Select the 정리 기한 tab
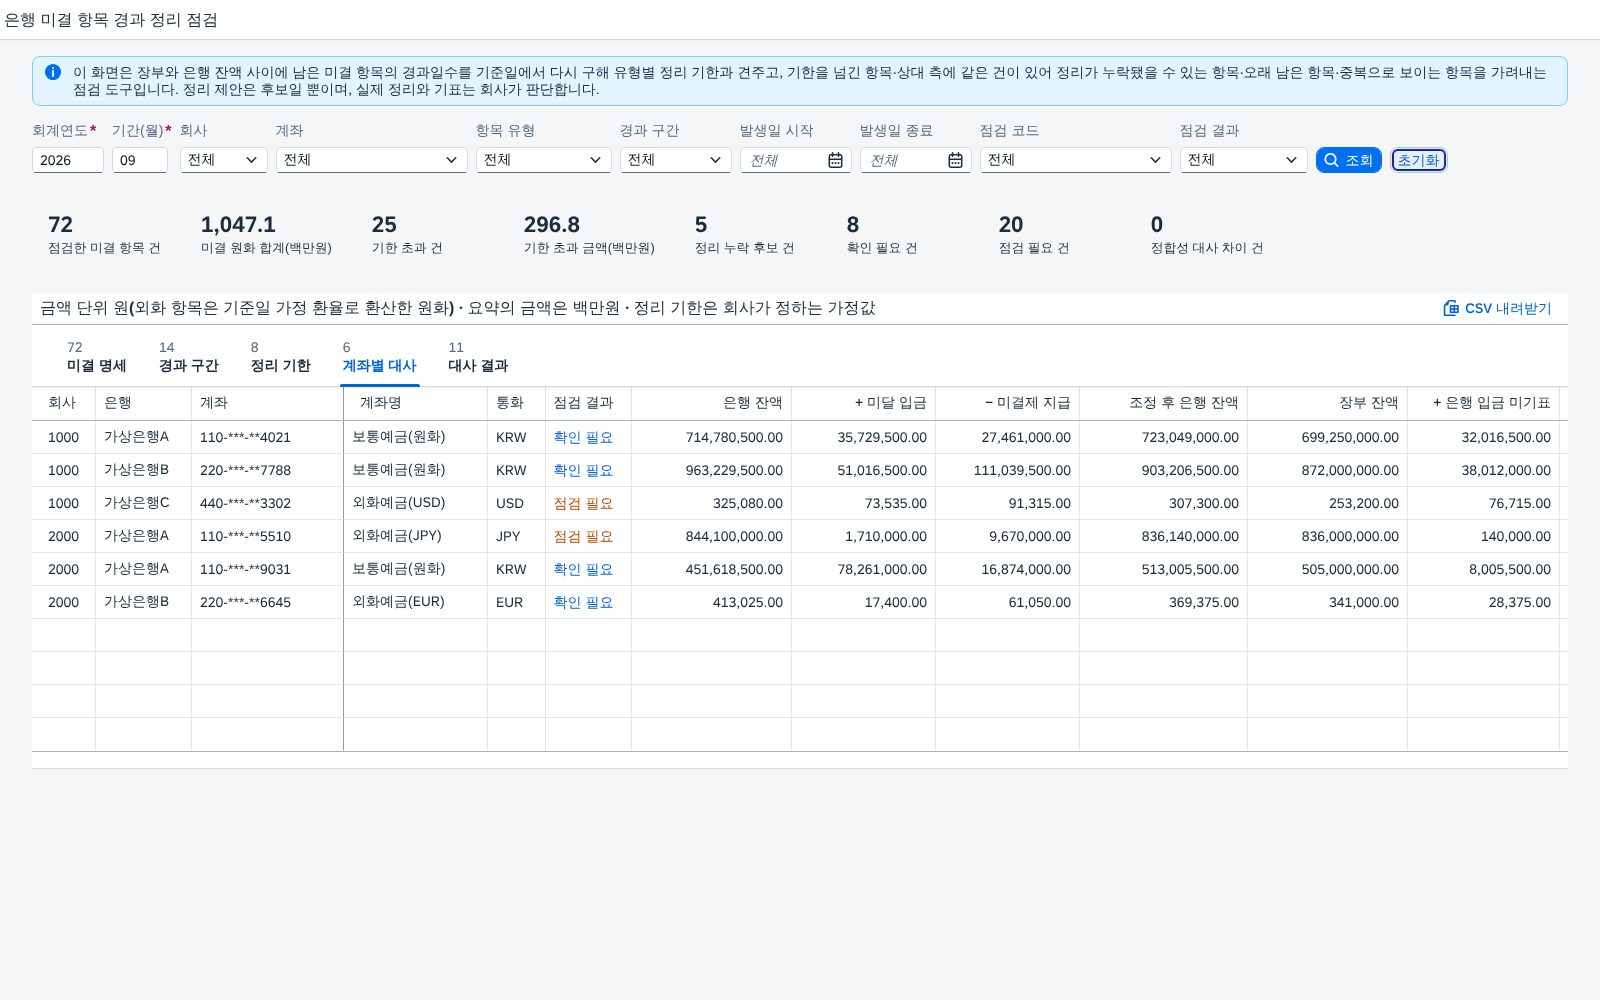 280,358
